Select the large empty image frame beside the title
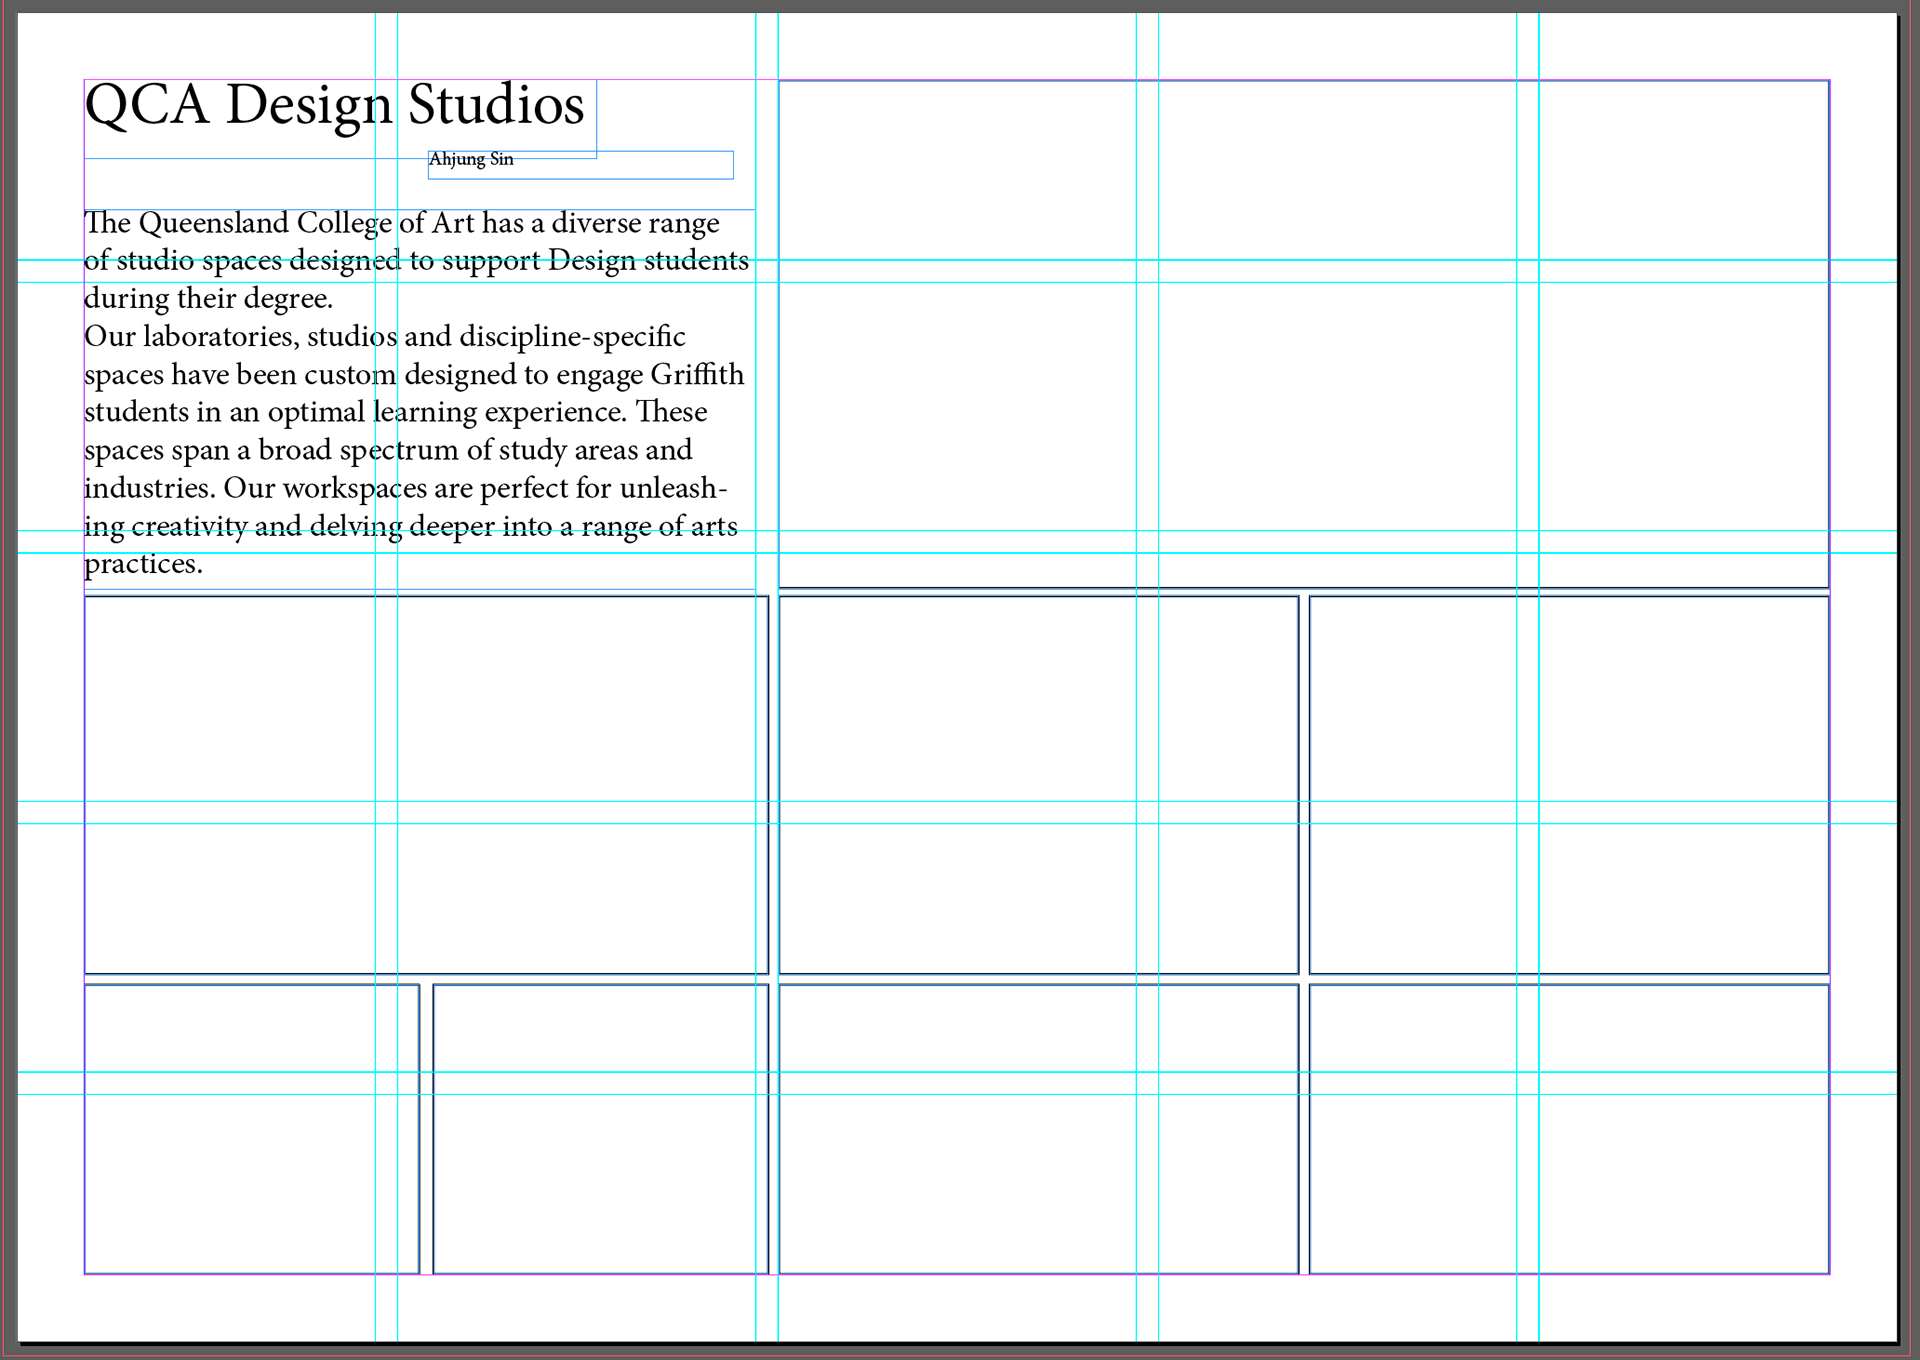This screenshot has width=1920, height=1360. pyautogui.click(x=1304, y=334)
